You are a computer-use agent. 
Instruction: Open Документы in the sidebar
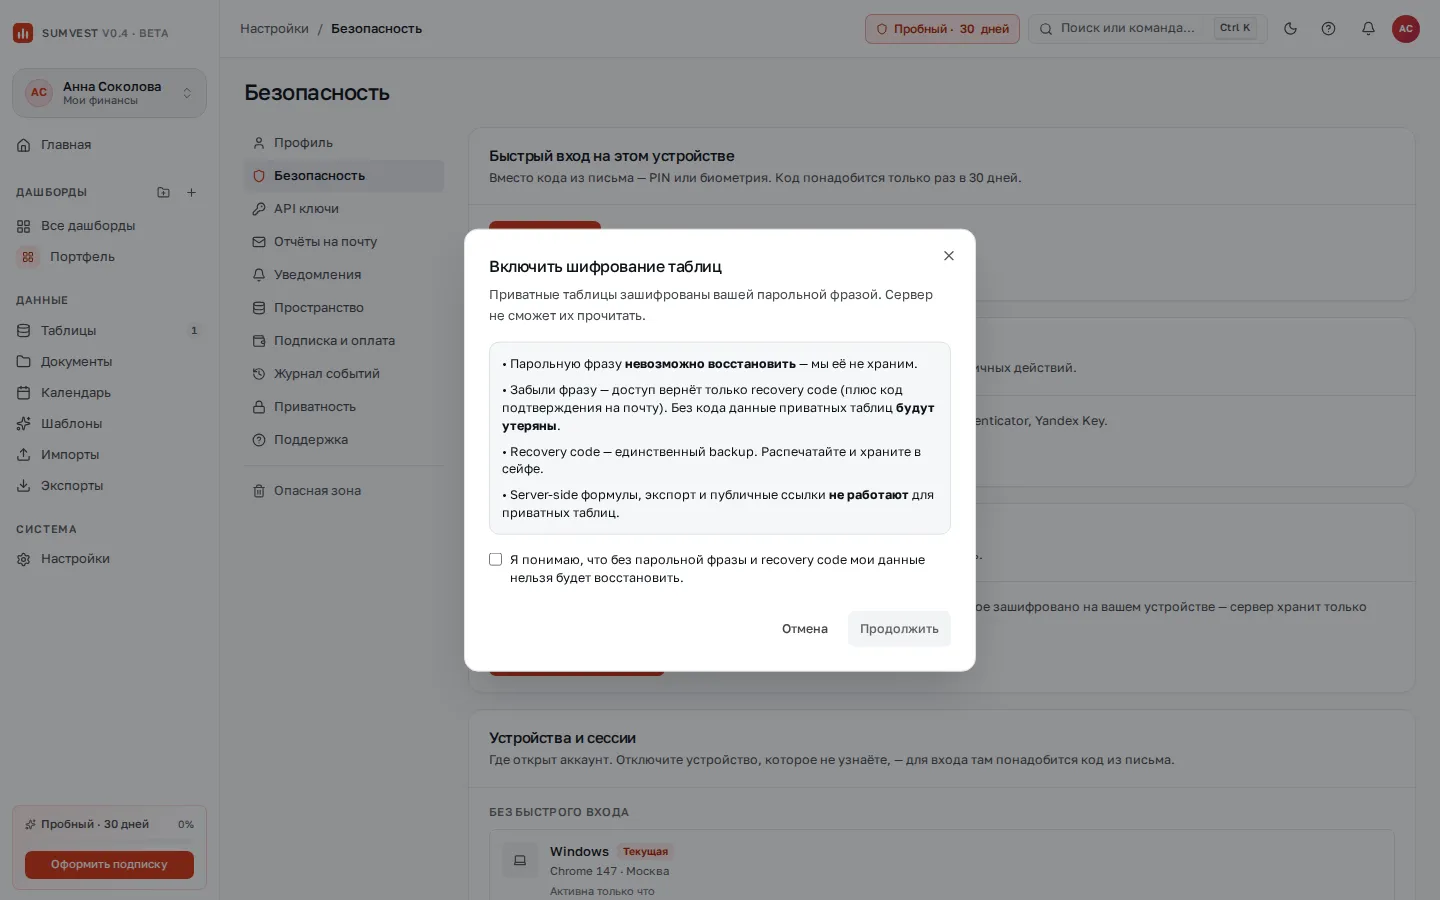pyautogui.click(x=109, y=362)
